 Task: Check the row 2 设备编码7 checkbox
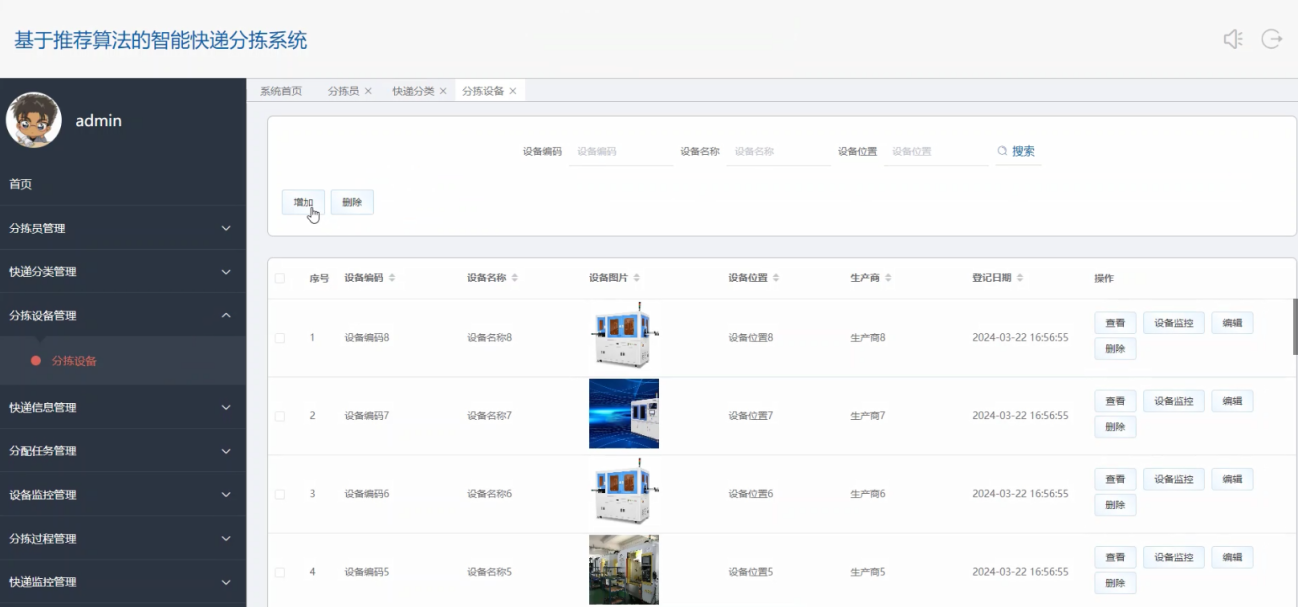click(x=280, y=416)
